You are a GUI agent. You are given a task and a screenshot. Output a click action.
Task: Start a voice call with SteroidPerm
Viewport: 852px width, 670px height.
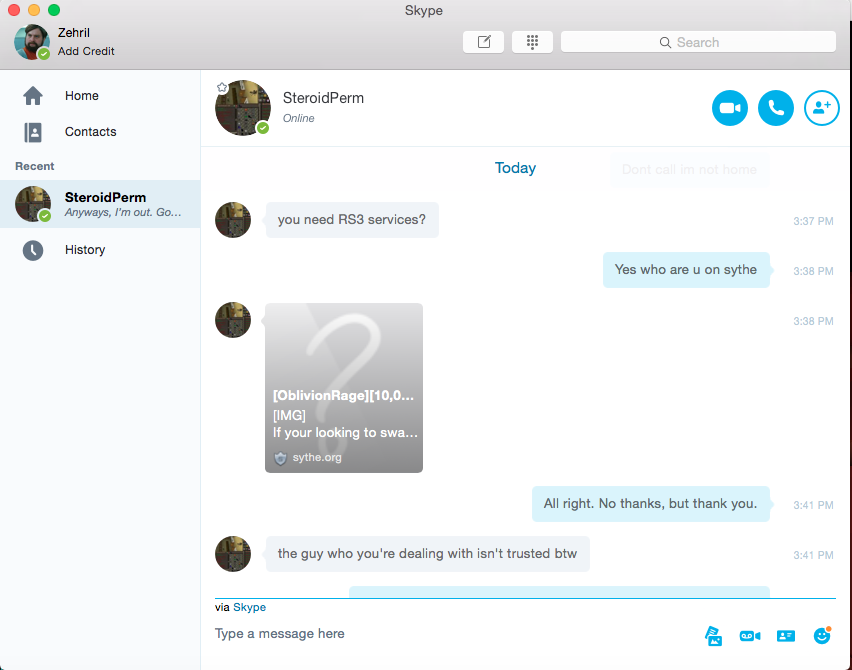click(775, 108)
